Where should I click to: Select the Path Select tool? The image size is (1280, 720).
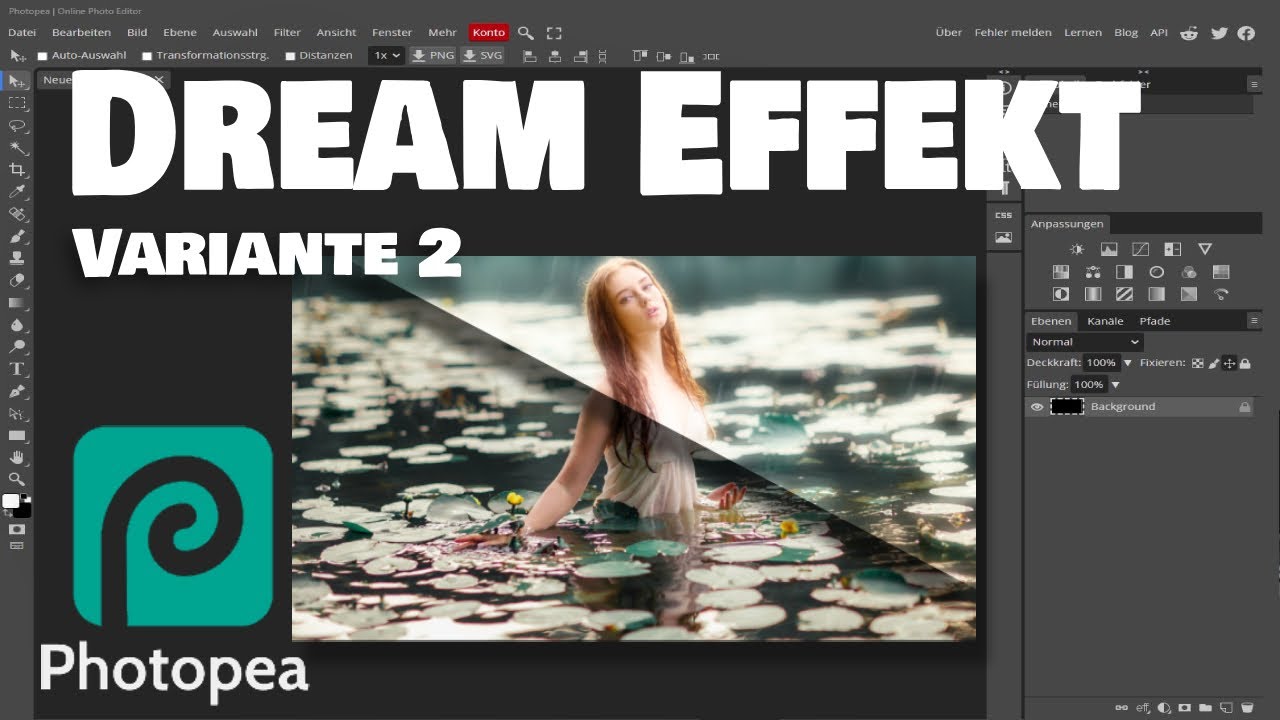(17, 413)
